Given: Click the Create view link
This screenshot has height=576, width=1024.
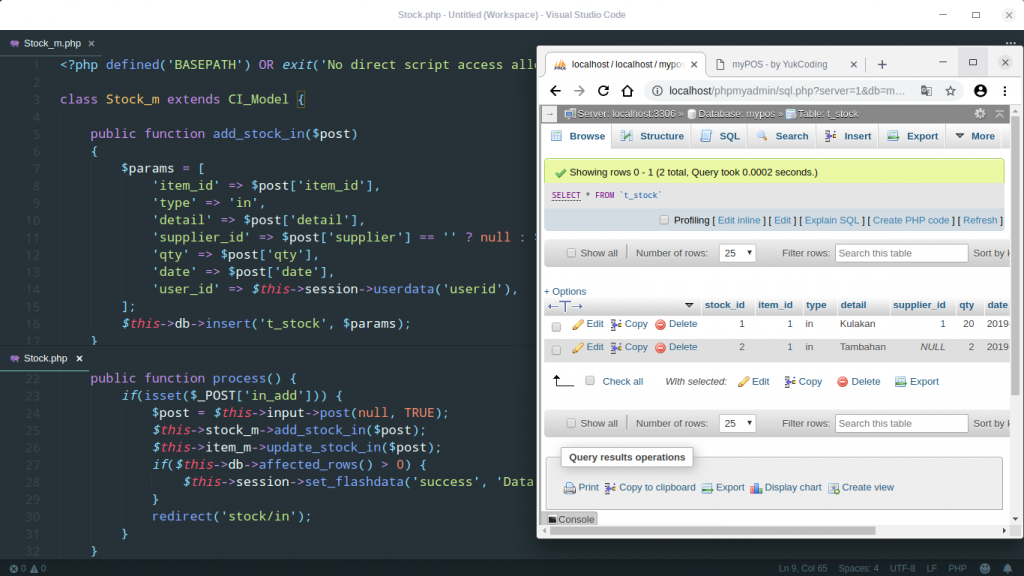Looking at the screenshot, I should pyautogui.click(x=867, y=488).
